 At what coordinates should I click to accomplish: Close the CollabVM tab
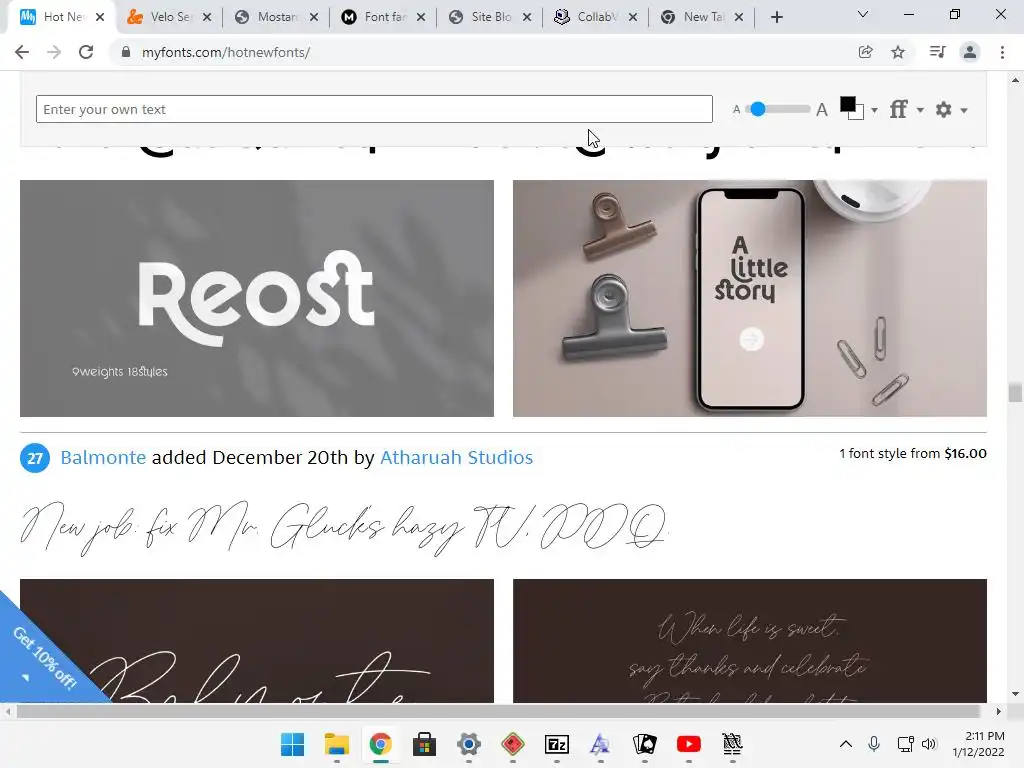(633, 18)
